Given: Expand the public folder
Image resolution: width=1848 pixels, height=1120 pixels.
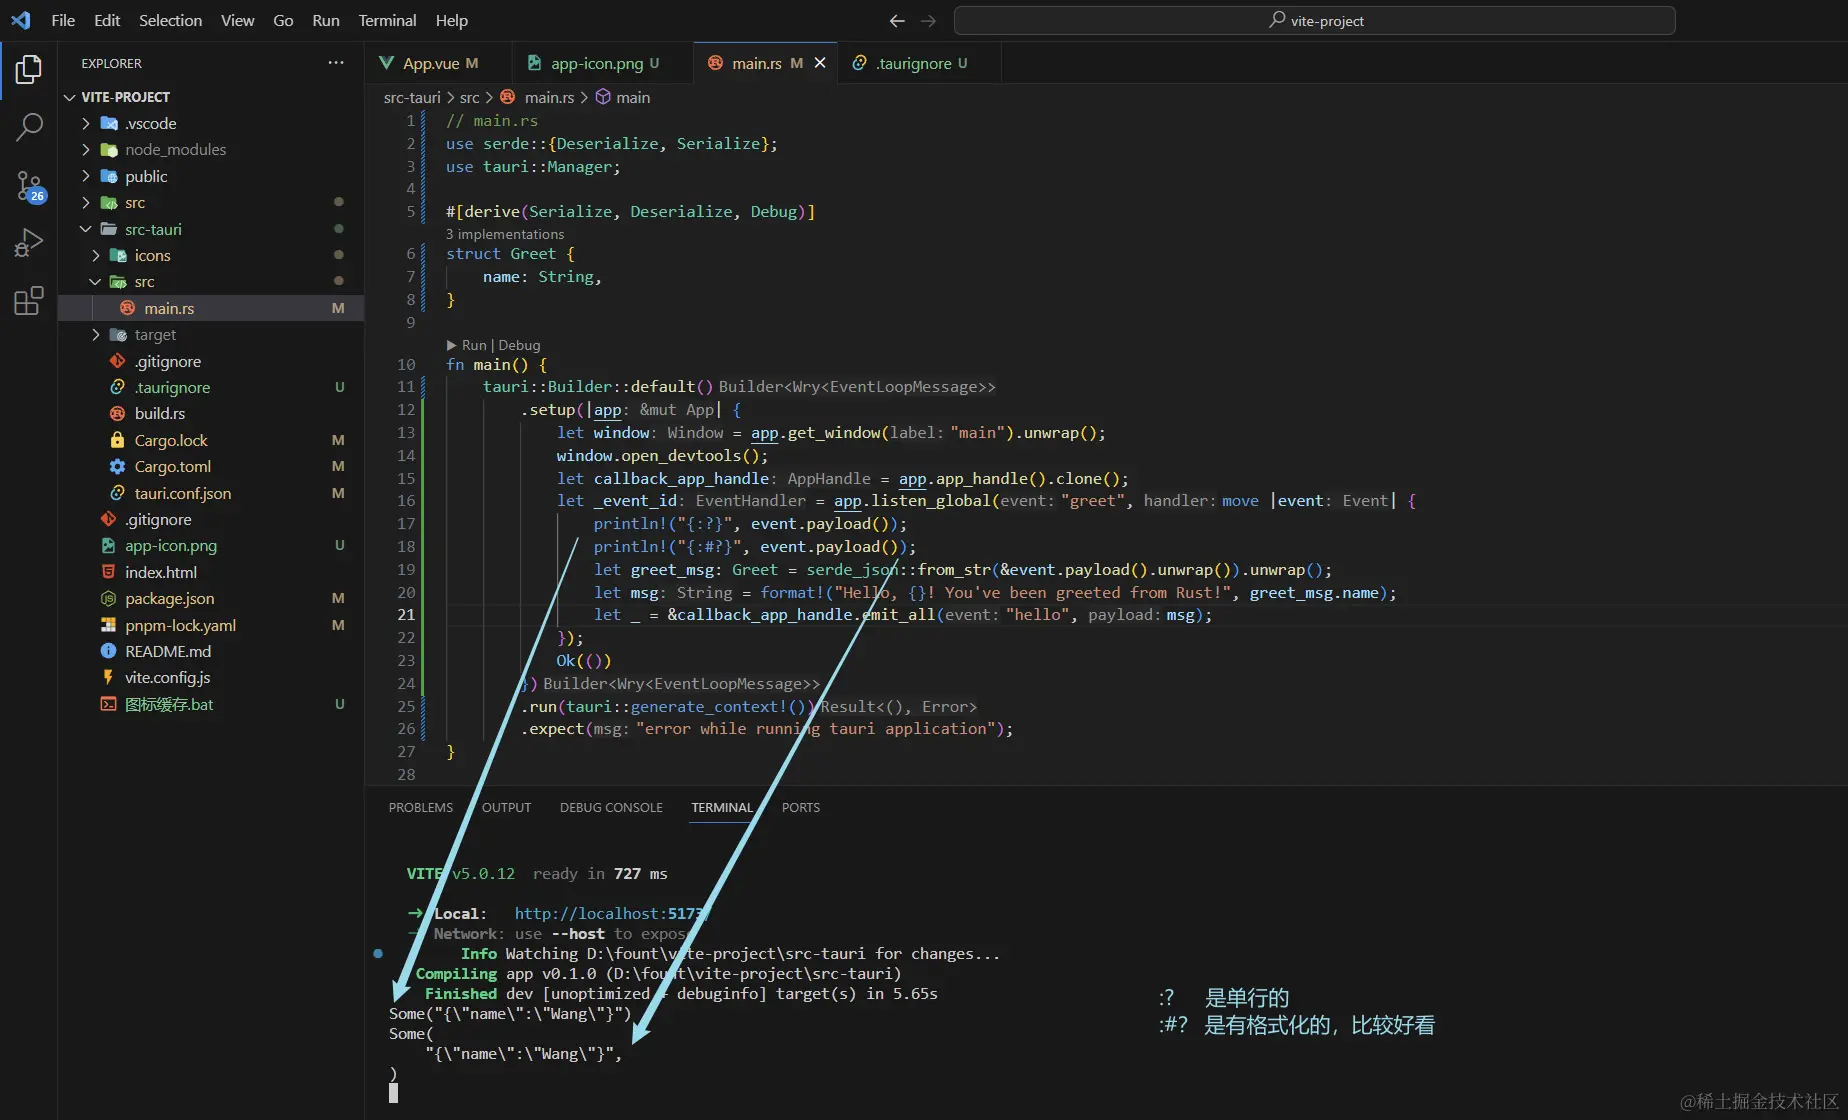Looking at the screenshot, I should point(86,176).
